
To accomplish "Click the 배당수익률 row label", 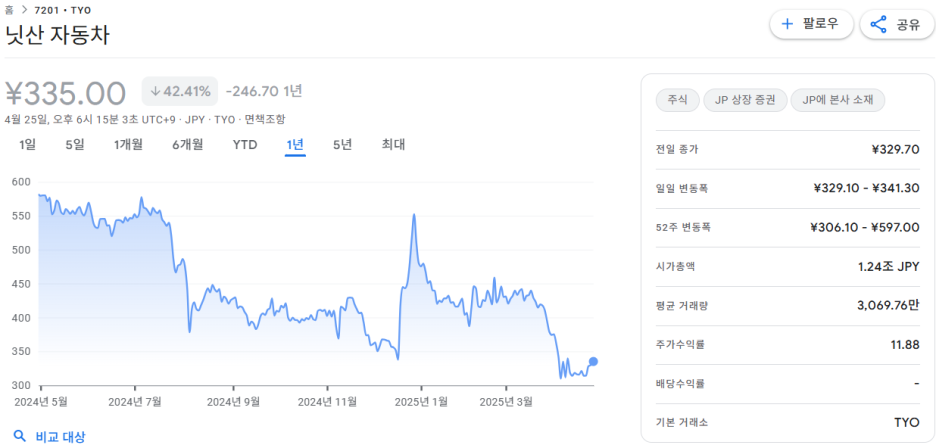I will click(x=680, y=383).
